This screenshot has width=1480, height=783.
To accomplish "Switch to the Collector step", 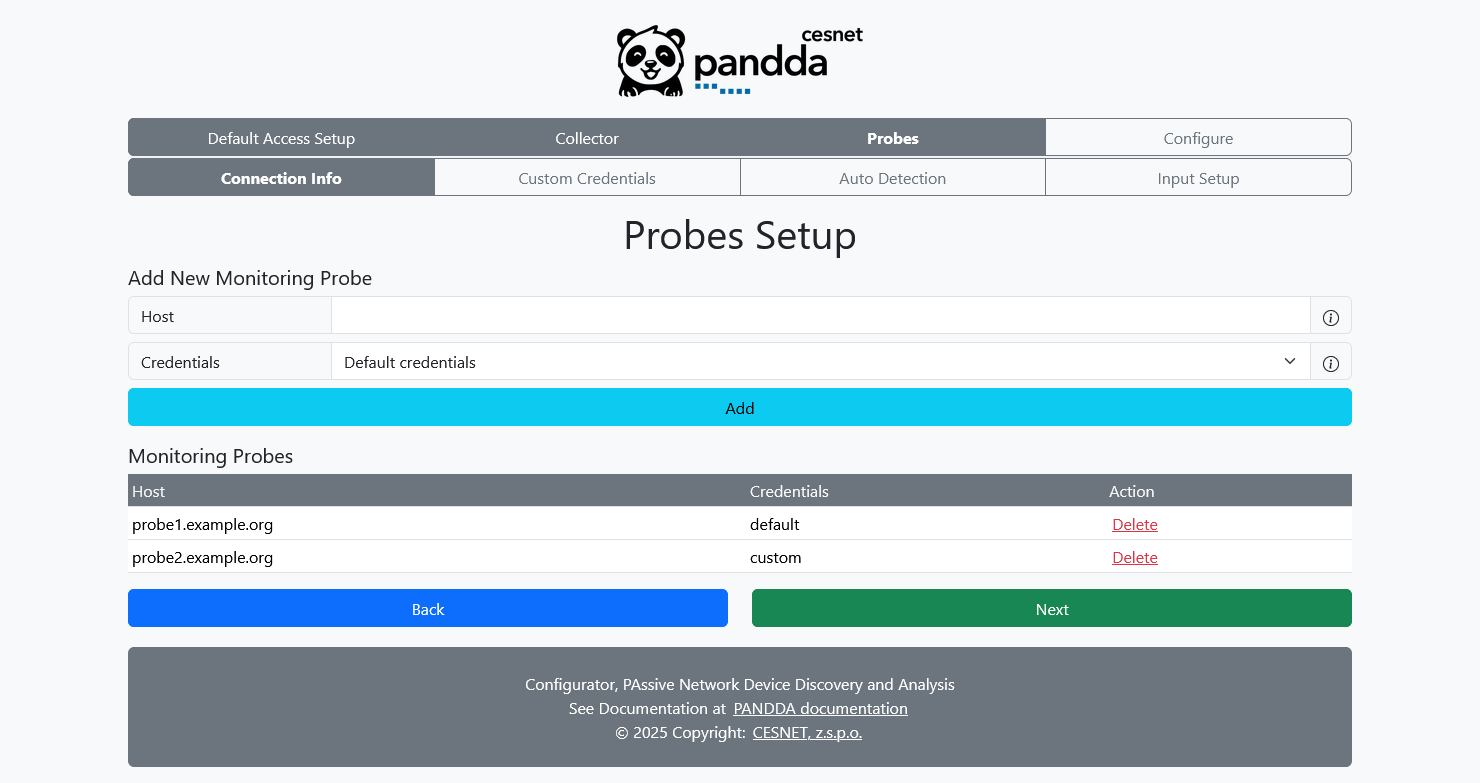I will [x=586, y=138].
